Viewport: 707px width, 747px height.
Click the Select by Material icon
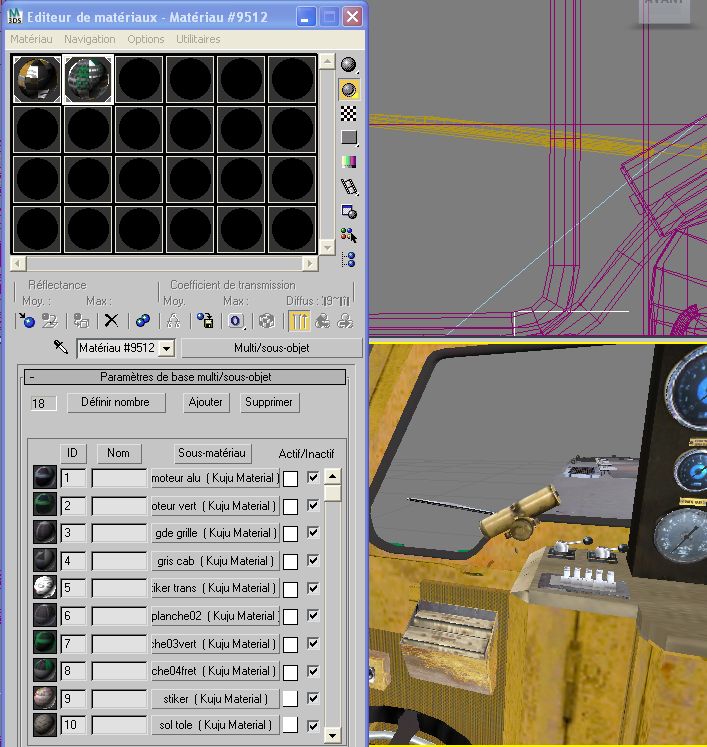[x=349, y=235]
